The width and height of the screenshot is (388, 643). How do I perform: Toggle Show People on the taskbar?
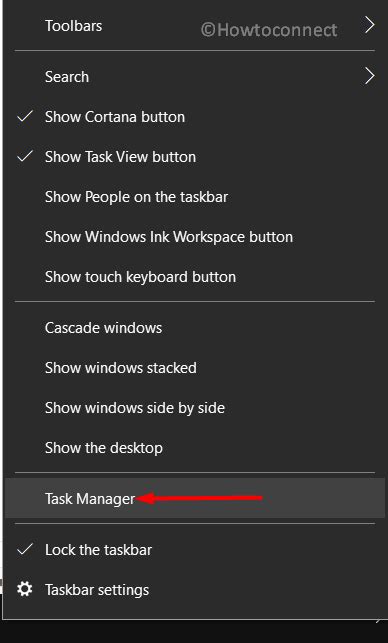pyautogui.click(x=194, y=197)
